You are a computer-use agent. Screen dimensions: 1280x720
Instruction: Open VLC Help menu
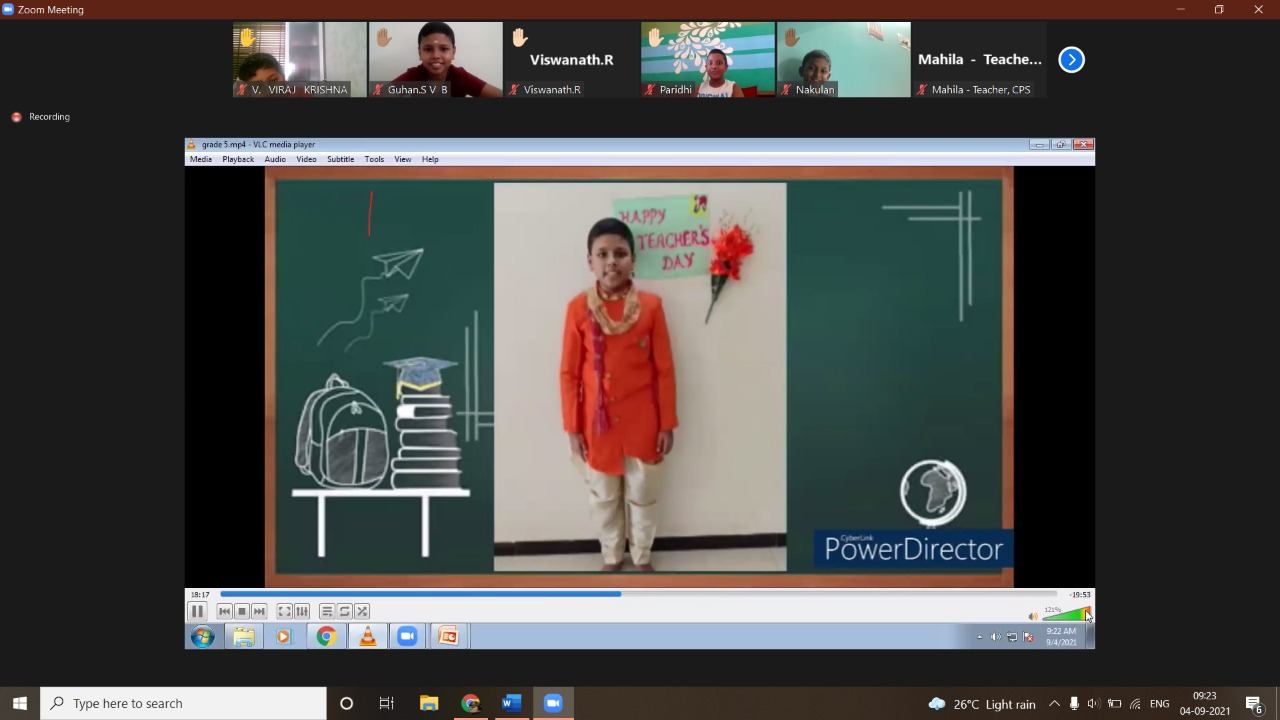point(430,159)
